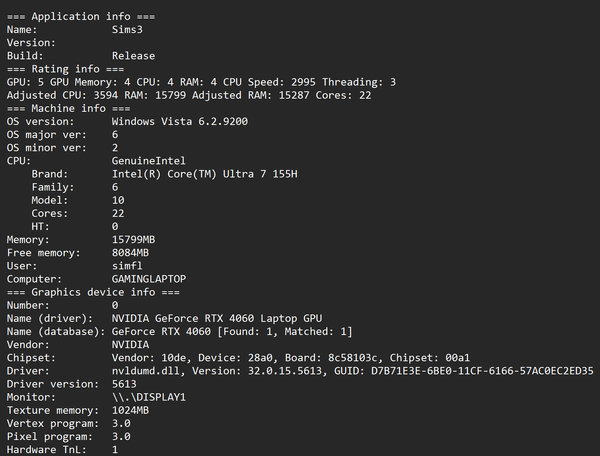Screen dimensions: 600x456
Task: Click the database match Found 1 Matched 1 text
Action: (x=285, y=331)
